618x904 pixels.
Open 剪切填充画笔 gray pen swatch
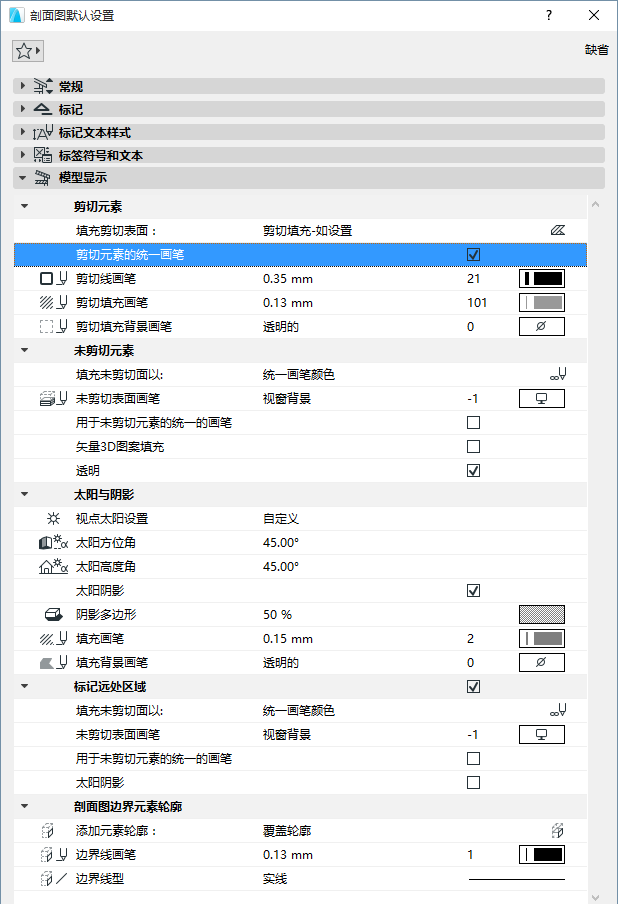pyautogui.click(x=542, y=303)
